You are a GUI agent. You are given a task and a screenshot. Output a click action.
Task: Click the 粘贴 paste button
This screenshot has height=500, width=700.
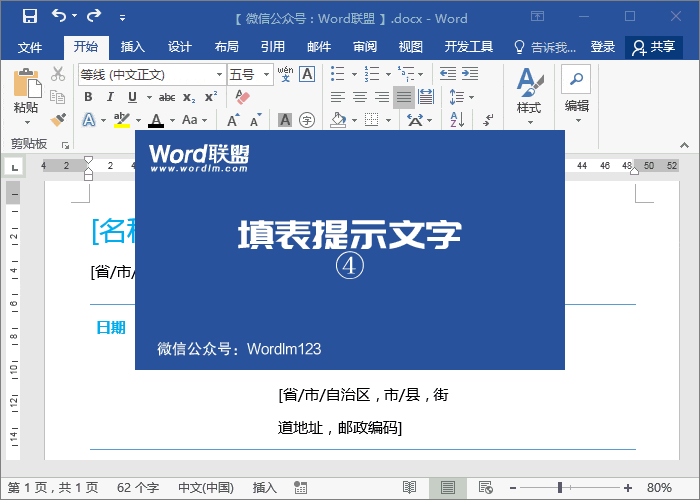click(x=26, y=95)
